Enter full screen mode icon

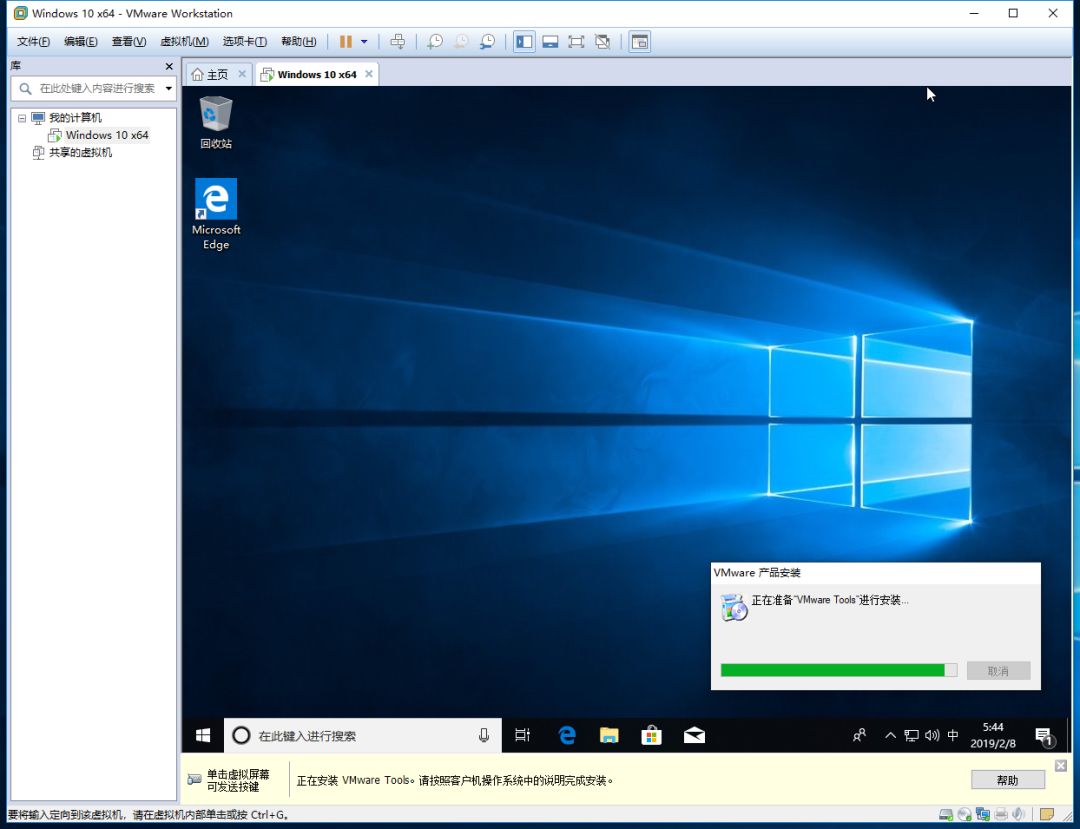pos(577,42)
